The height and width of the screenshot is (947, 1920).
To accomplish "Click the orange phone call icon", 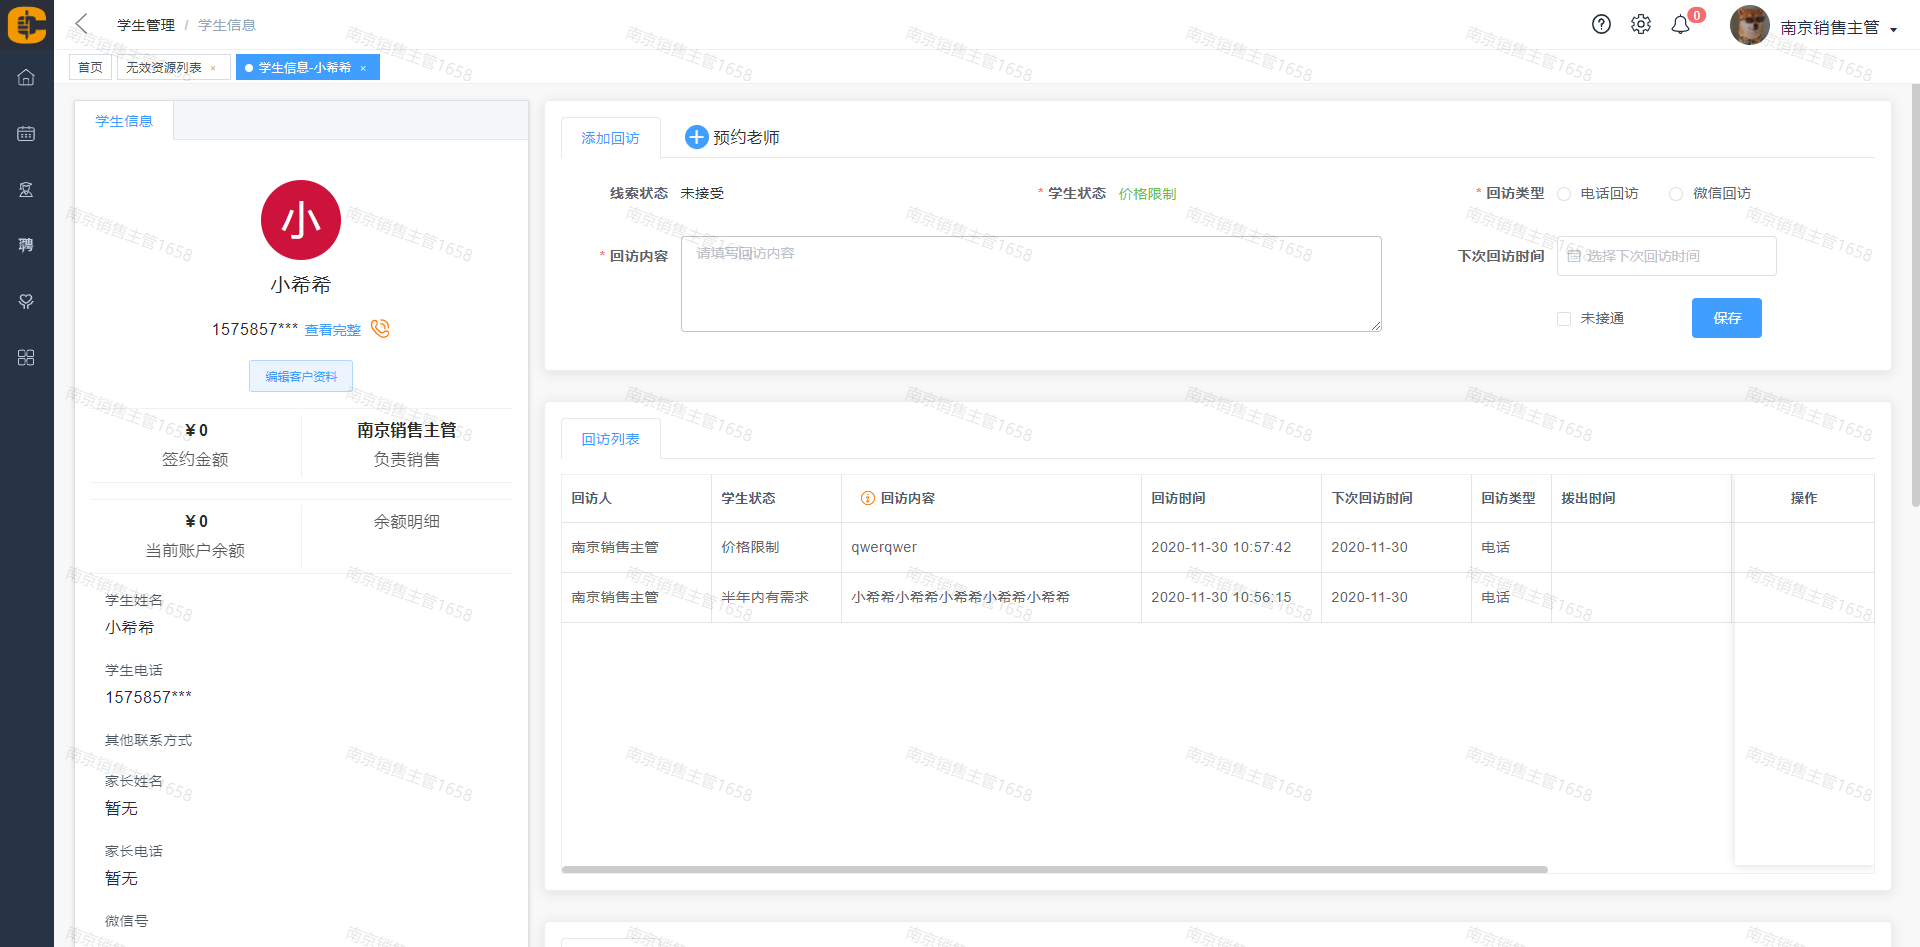I will pos(380,329).
